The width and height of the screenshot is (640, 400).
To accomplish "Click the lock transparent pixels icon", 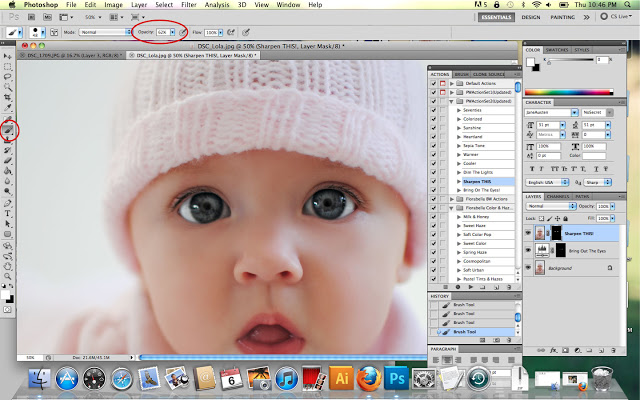I will click(x=541, y=219).
